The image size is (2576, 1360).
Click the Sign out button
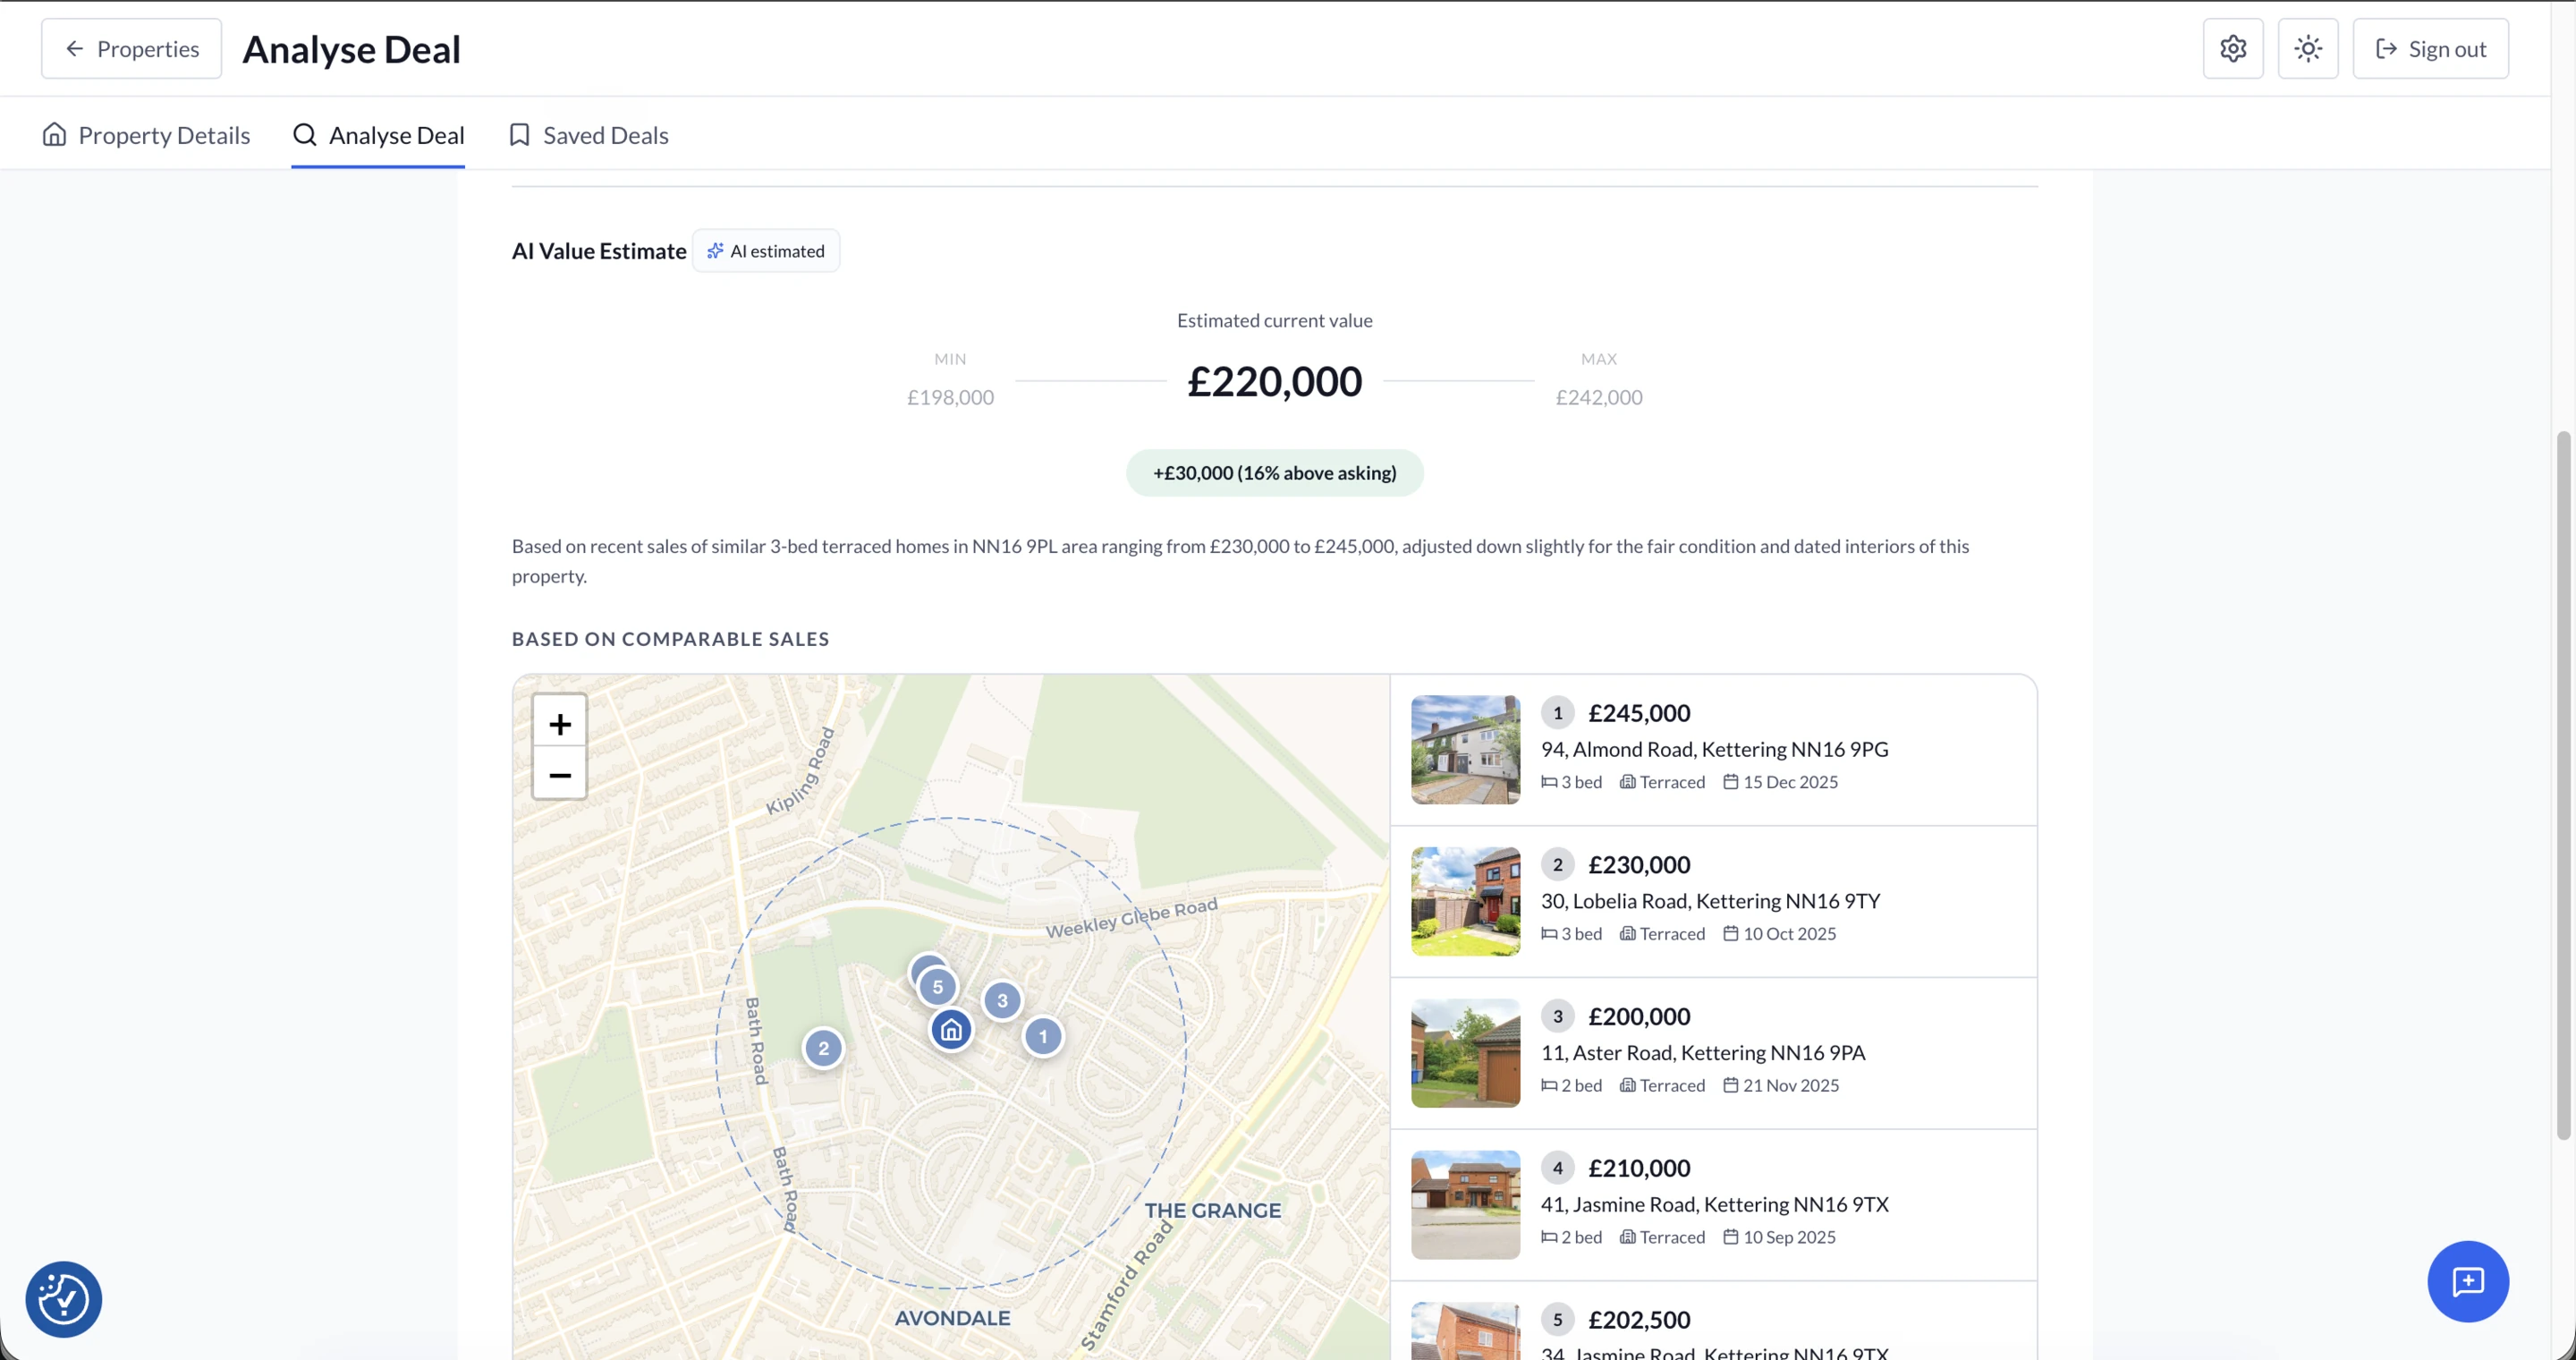(2431, 49)
